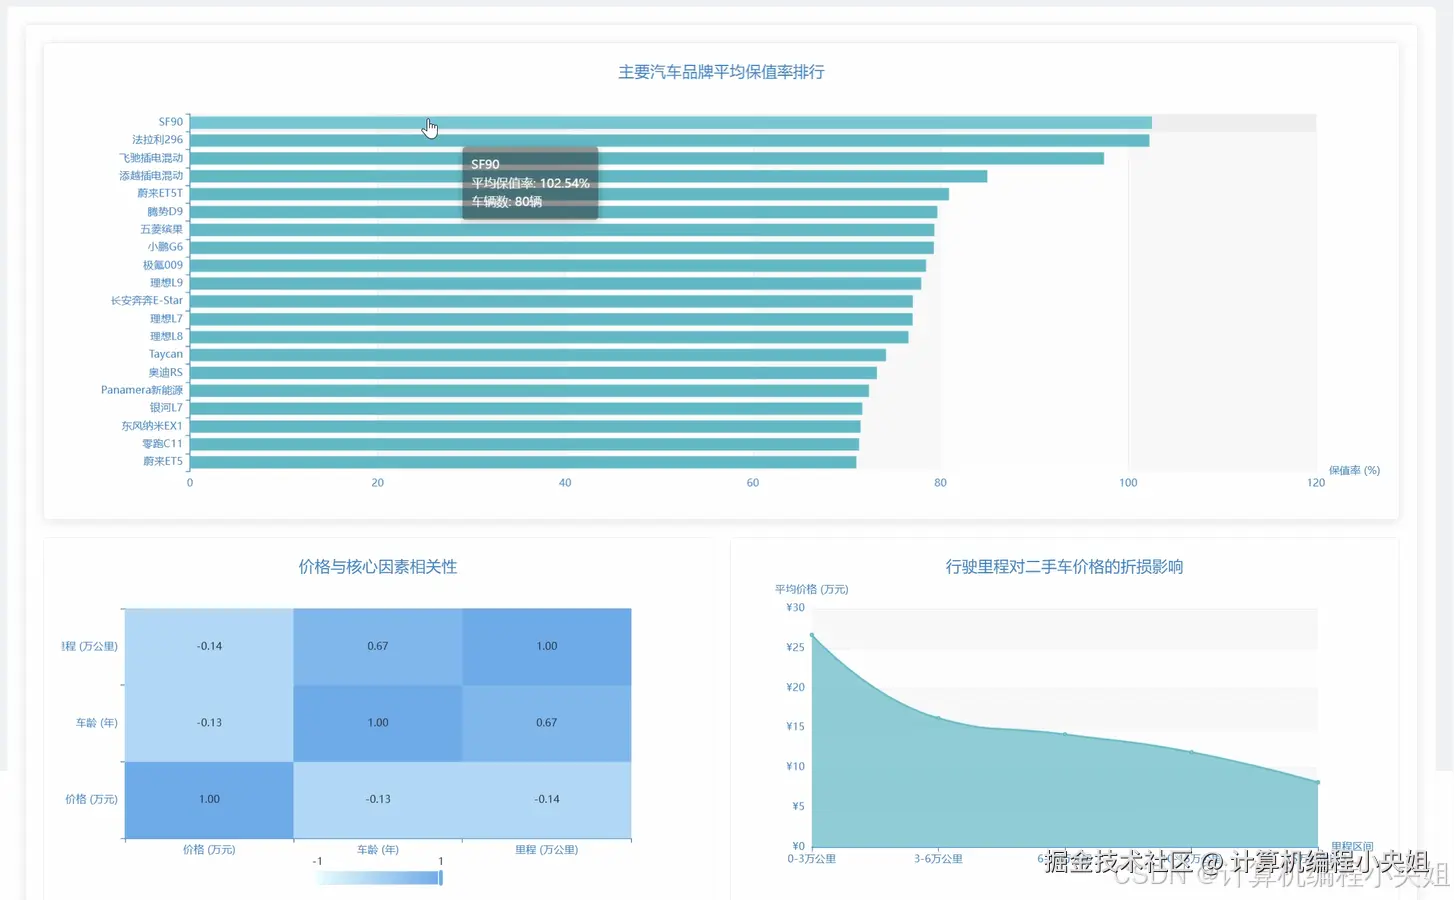This screenshot has width=1454, height=900.
Task: Select the Panamera新能源 bar
Action: (529, 391)
